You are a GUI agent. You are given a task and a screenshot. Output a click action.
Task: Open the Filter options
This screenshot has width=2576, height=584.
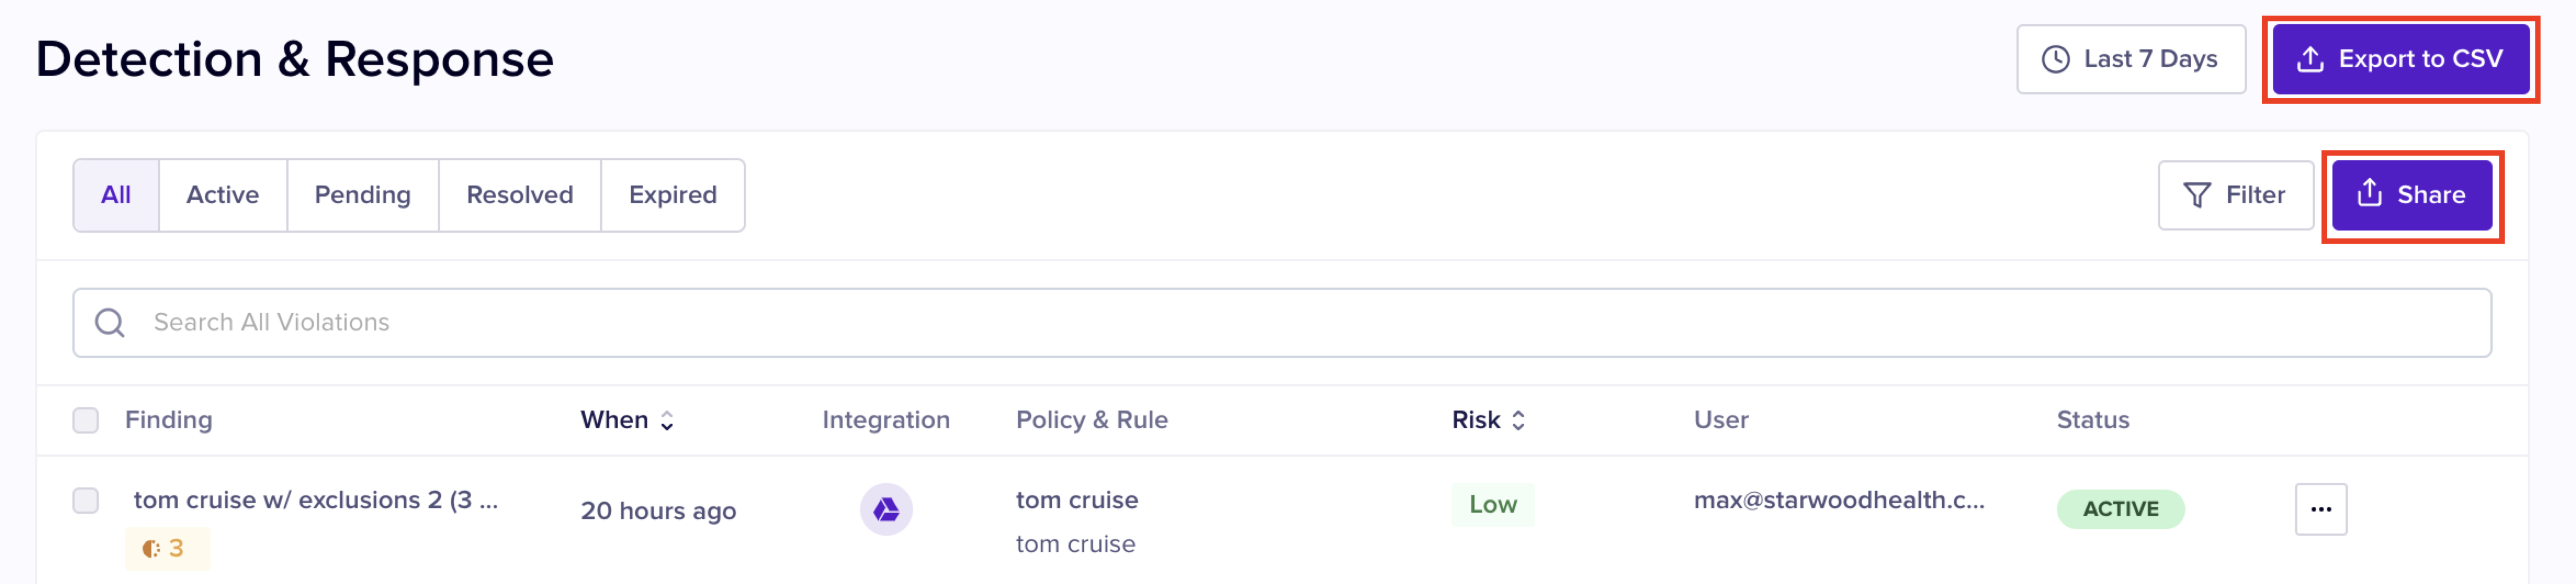(2235, 195)
